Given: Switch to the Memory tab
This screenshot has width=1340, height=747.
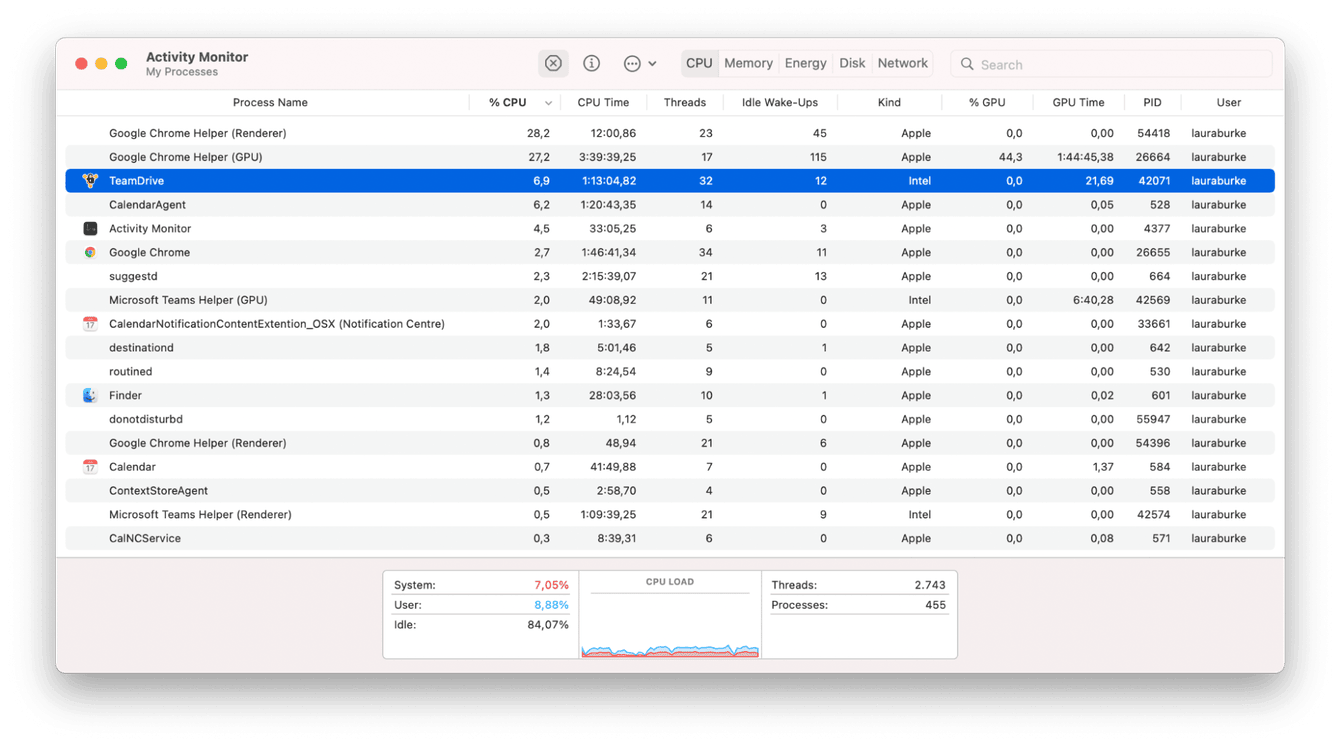Looking at the screenshot, I should pyautogui.click(x=748, y=63).
